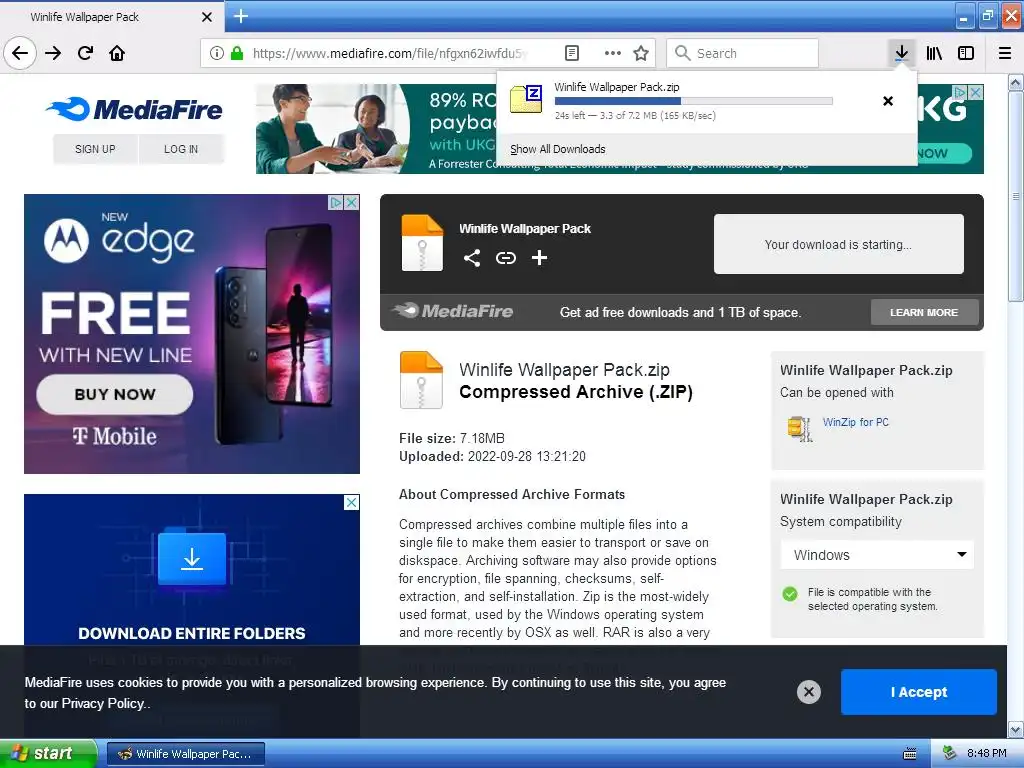Click the Uploaded 2022-09-28 13:21:20 text
The image size is (1024, 768).
[492, 456]
